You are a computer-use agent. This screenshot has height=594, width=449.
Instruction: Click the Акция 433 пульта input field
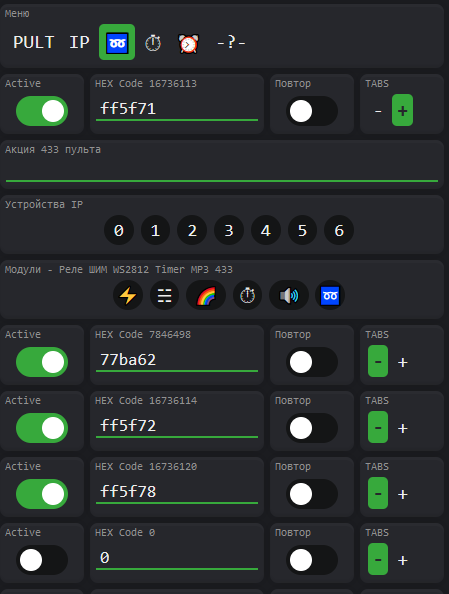[222, 171]
